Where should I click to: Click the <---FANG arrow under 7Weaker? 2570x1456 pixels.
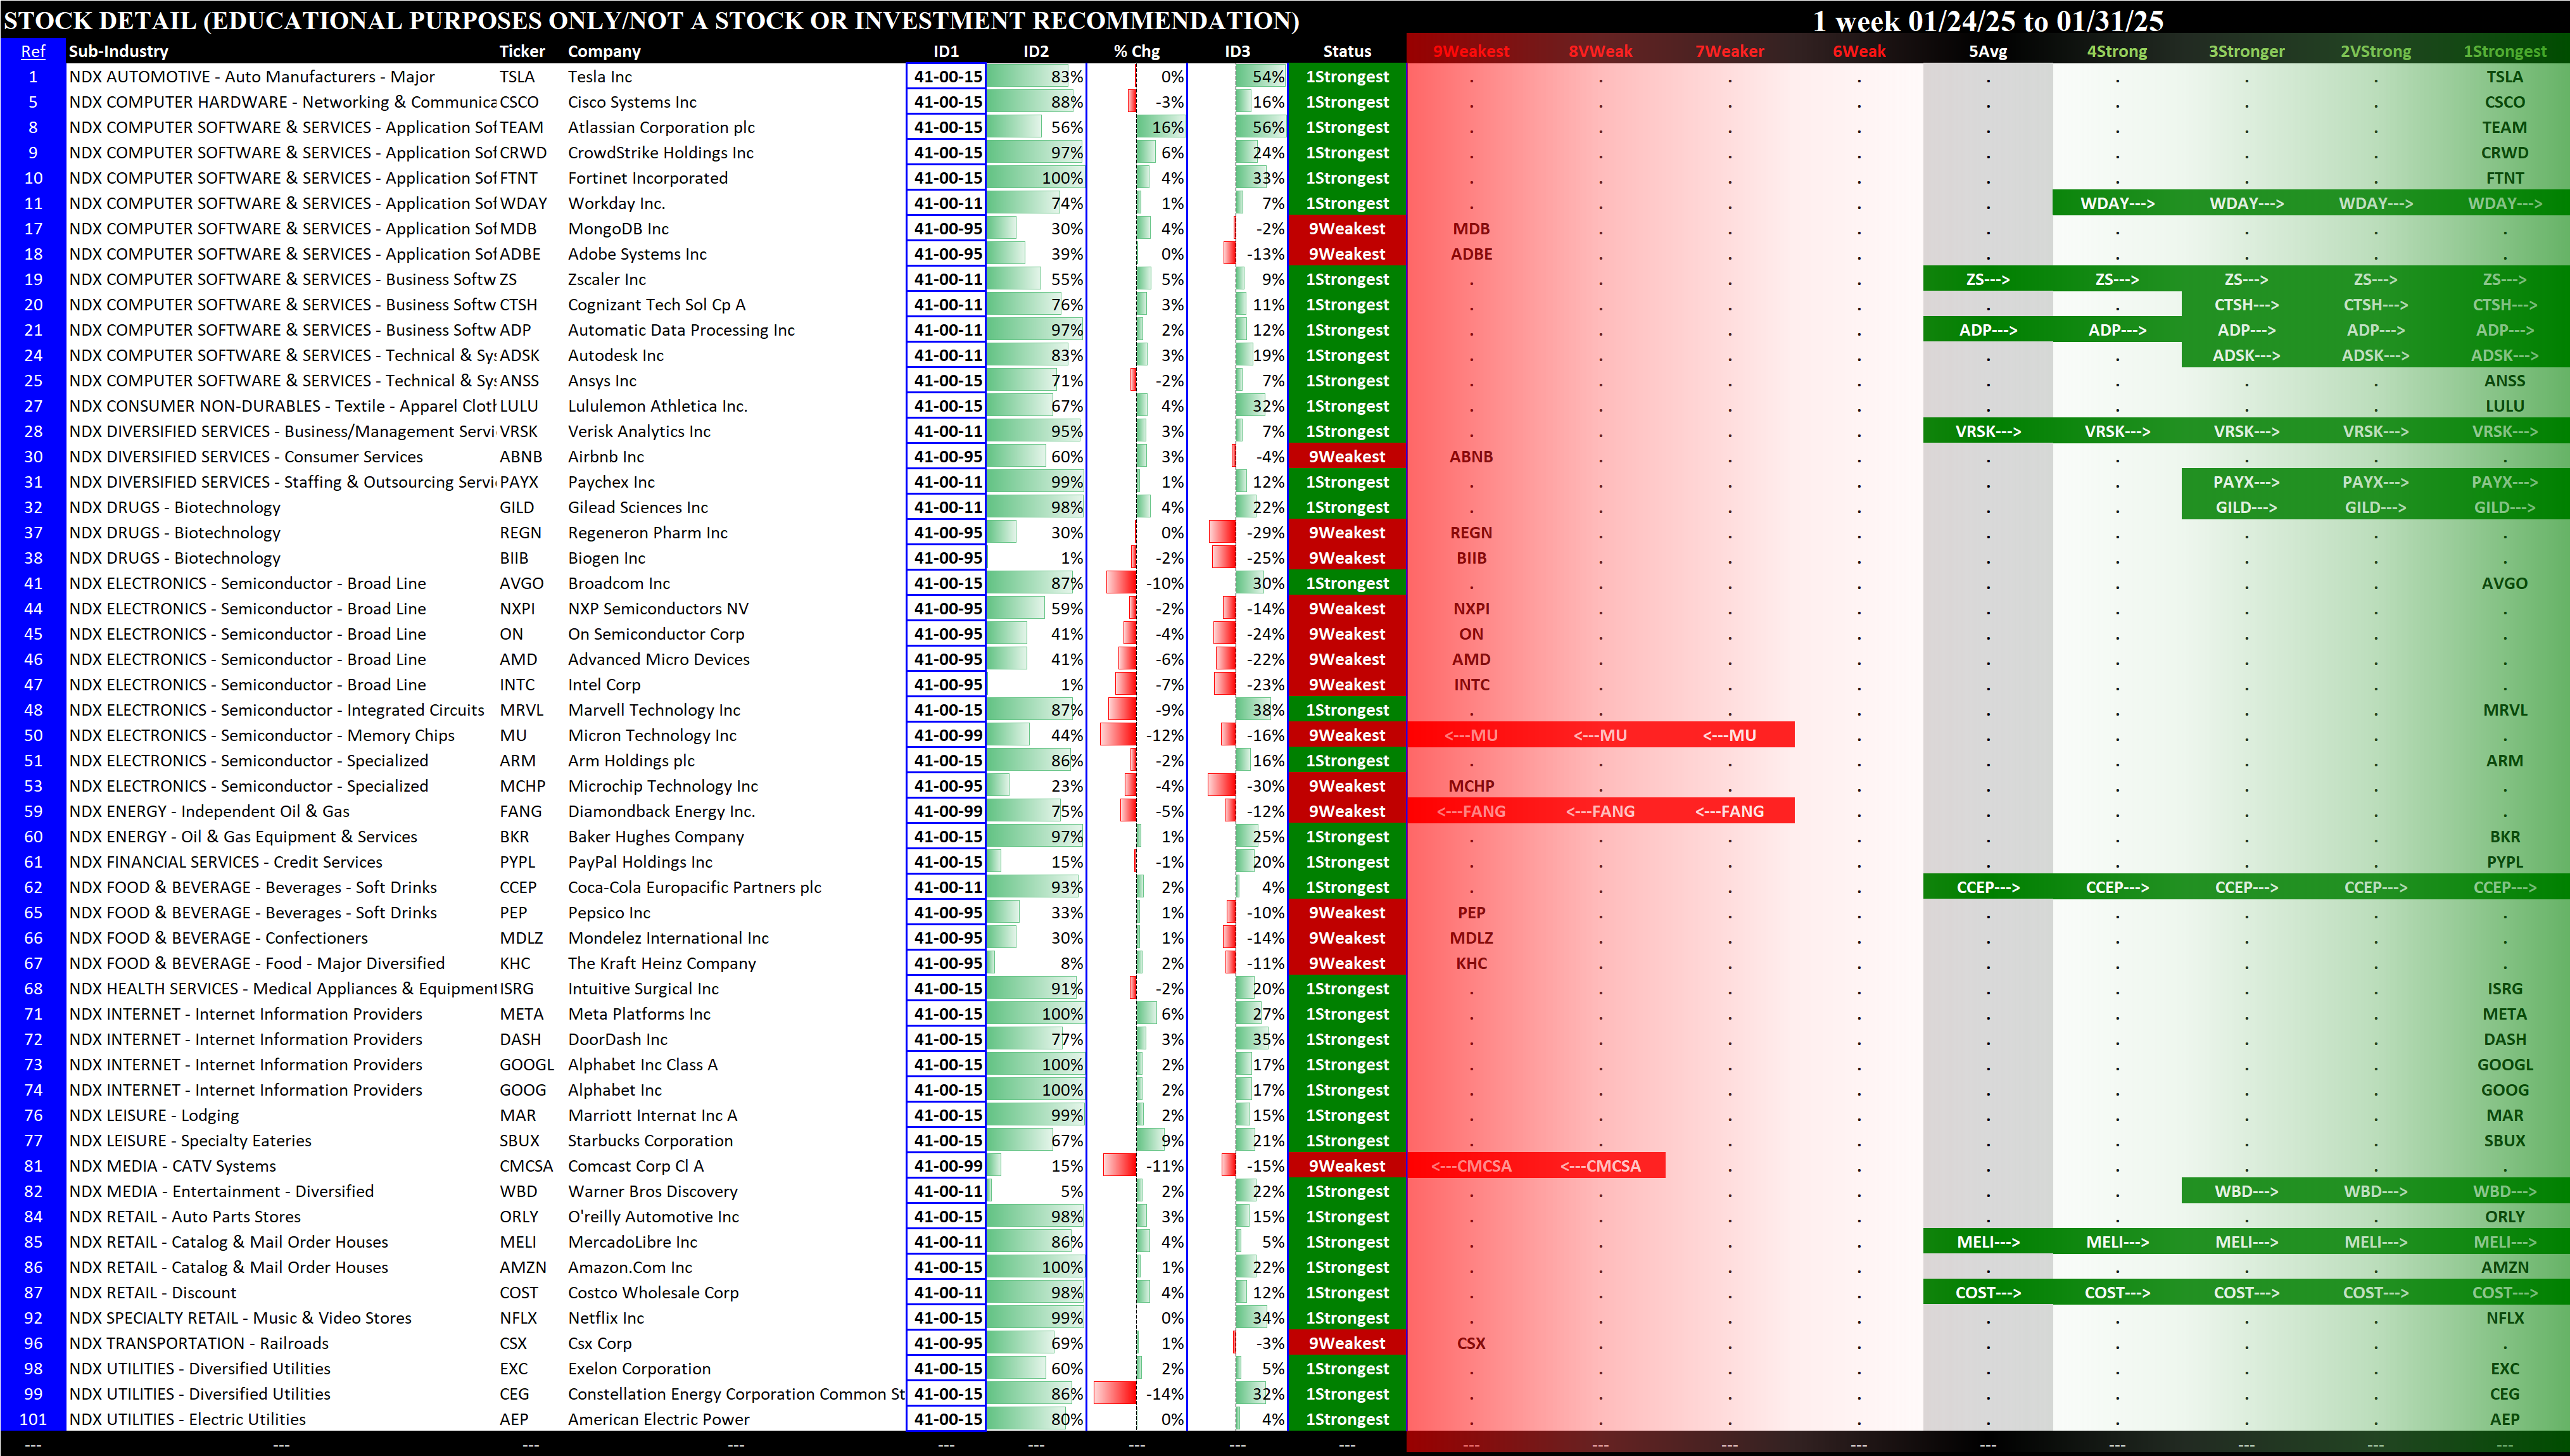[1729, 811]
